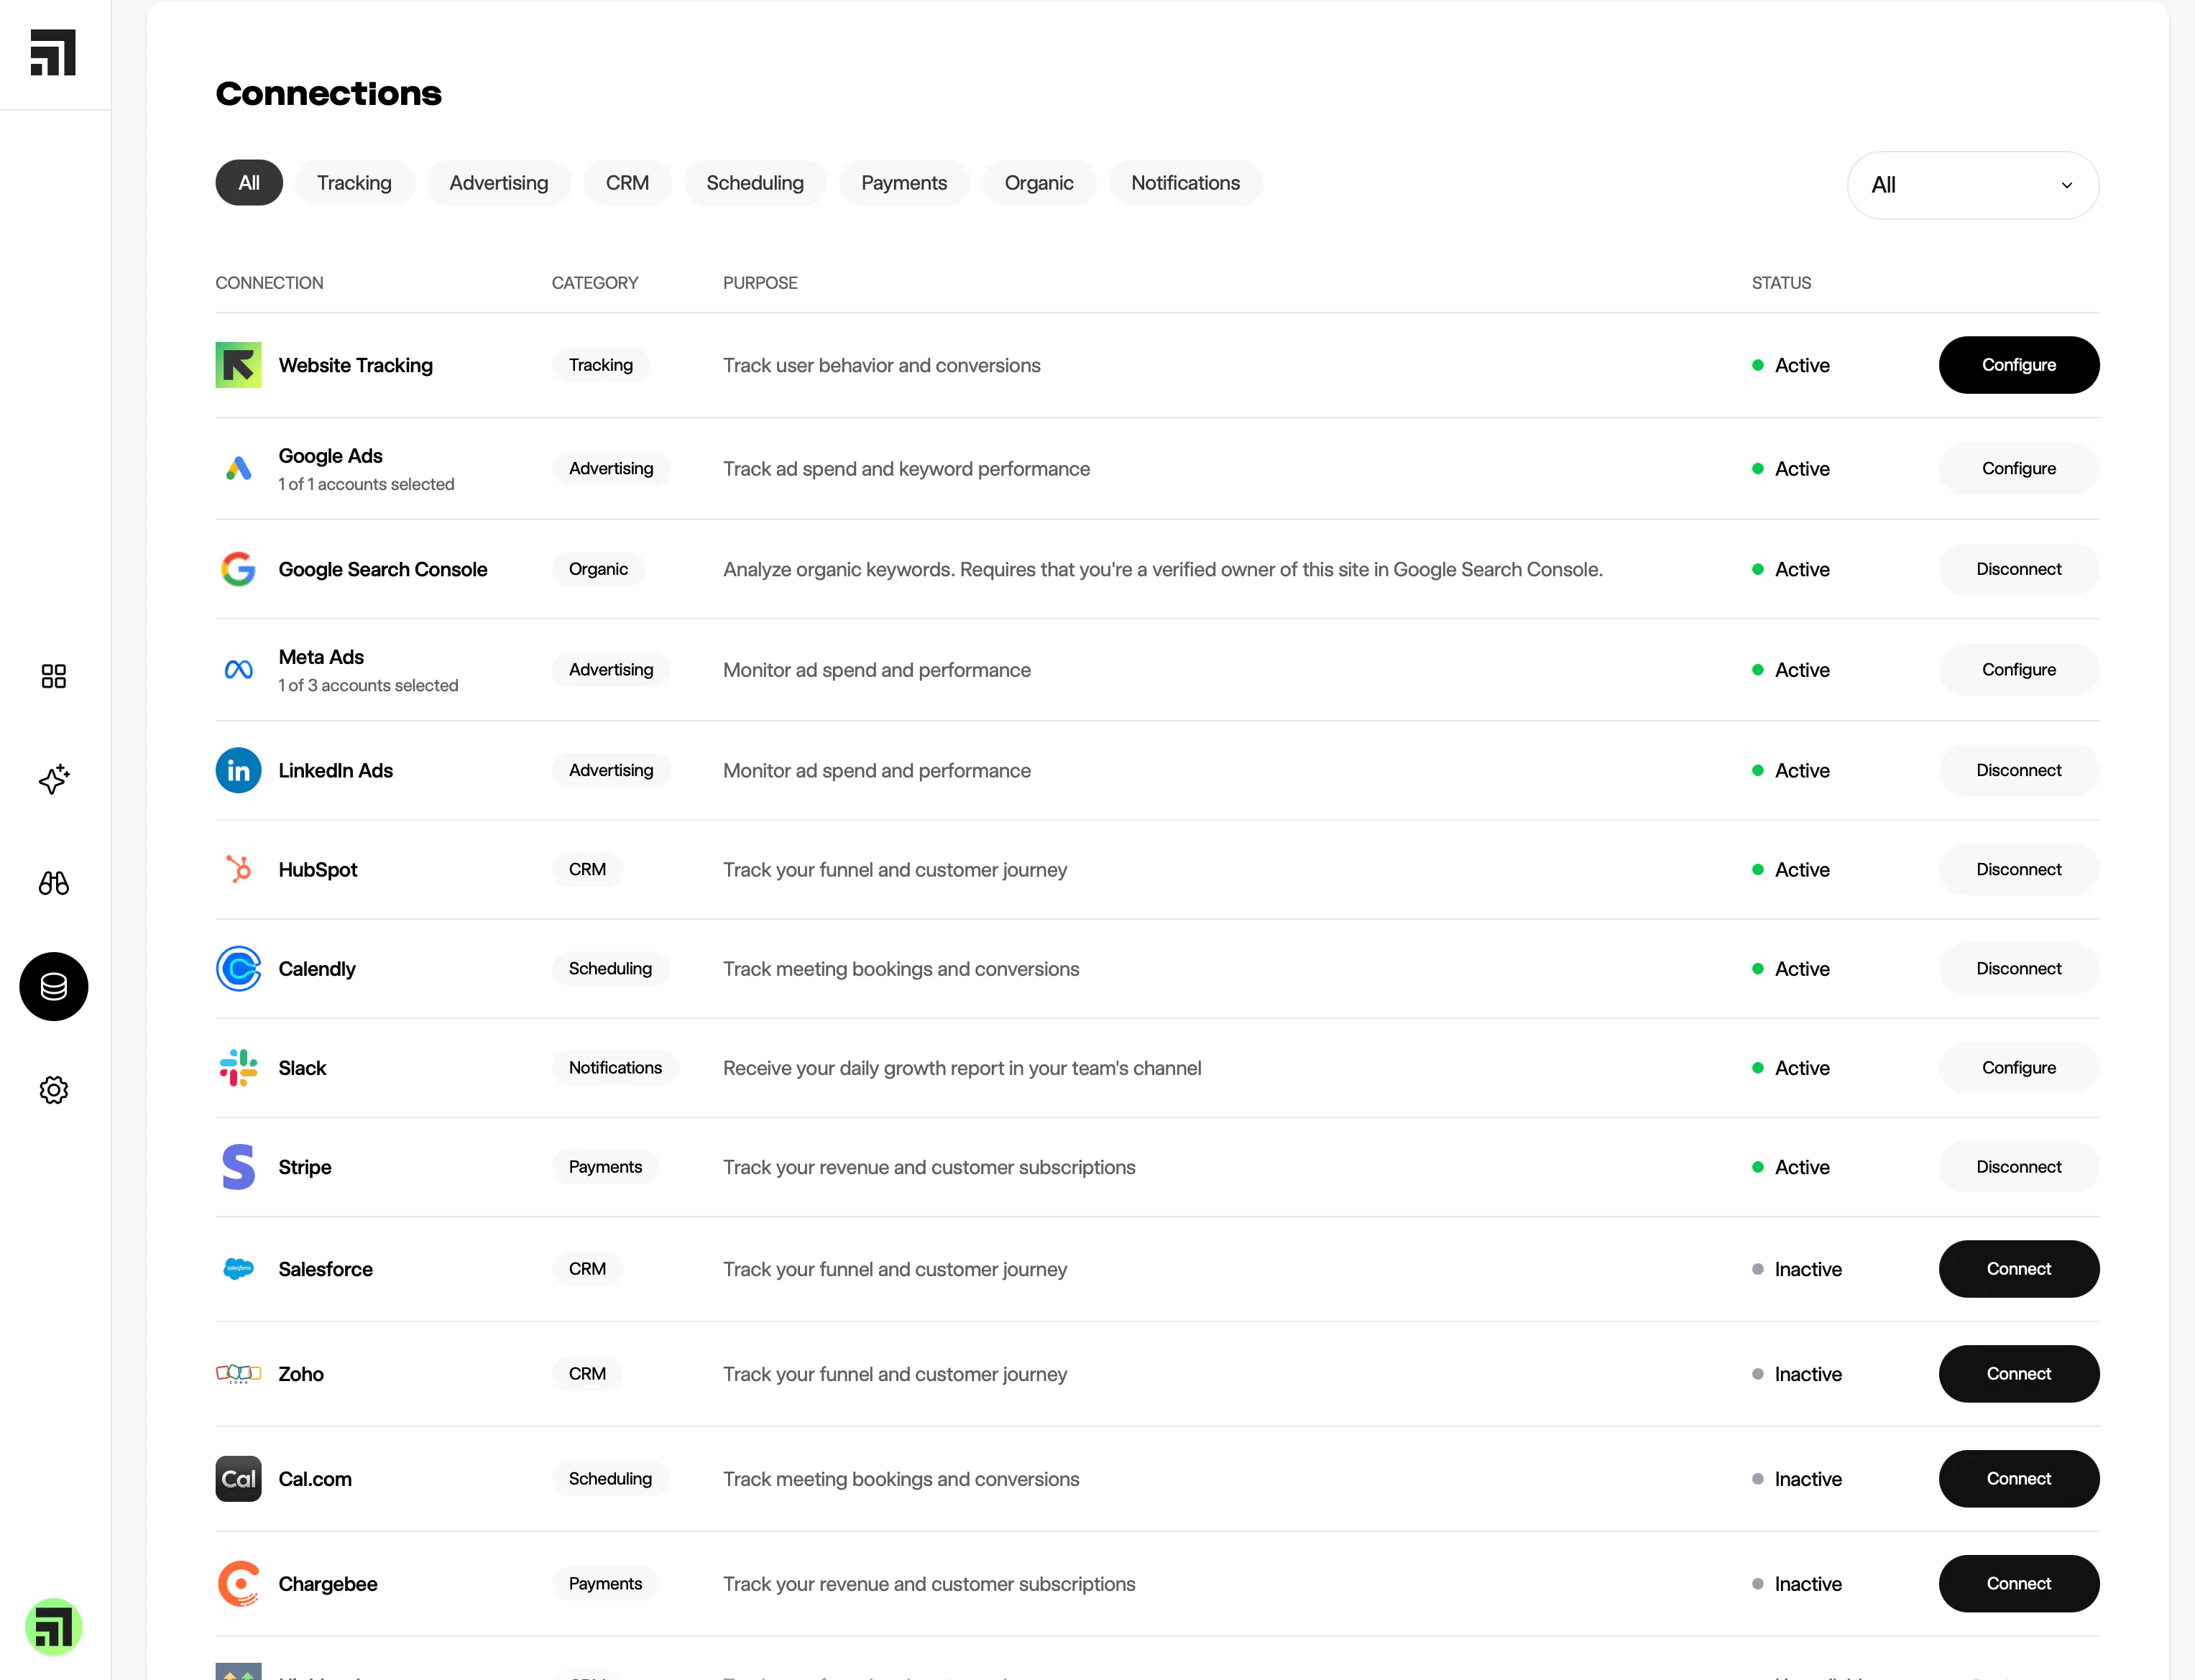
Task: Select the database connections sidebar icon
Action: [x=54, y=986]
